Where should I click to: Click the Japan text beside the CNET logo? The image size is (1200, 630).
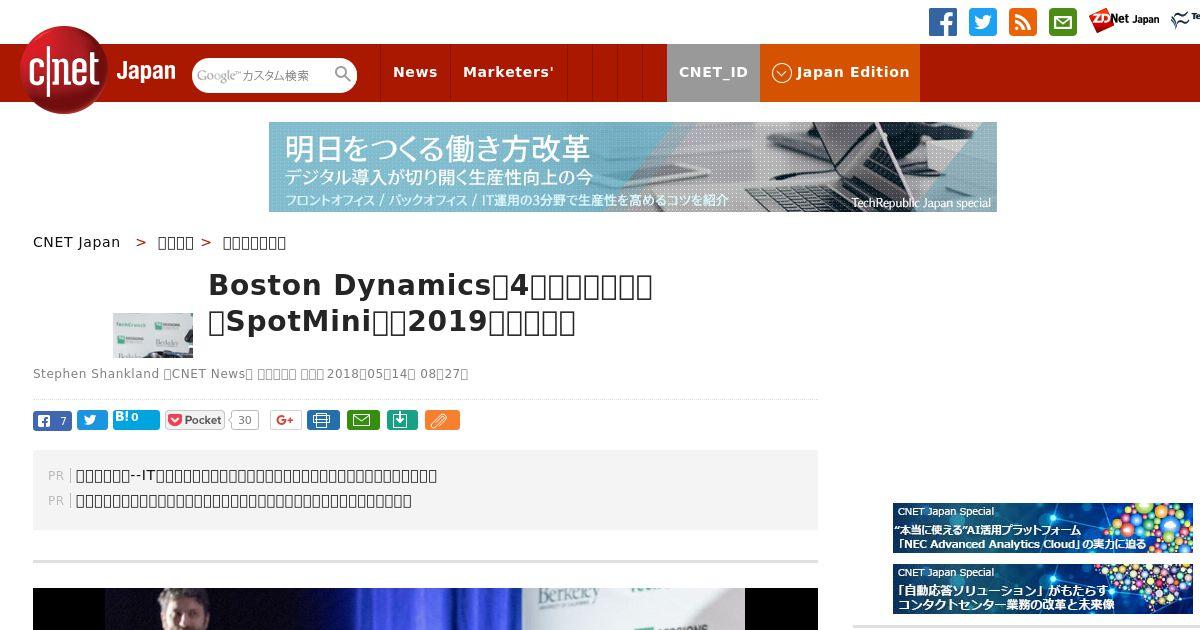(x=146, y=72)
